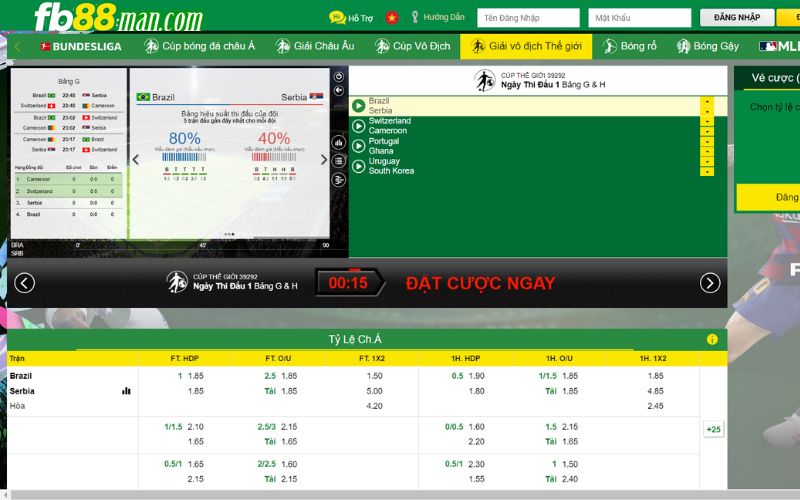
Task: Click the play icon for Portugal vs Ghana
Action: pyautogui.click(x=358, y=146)
